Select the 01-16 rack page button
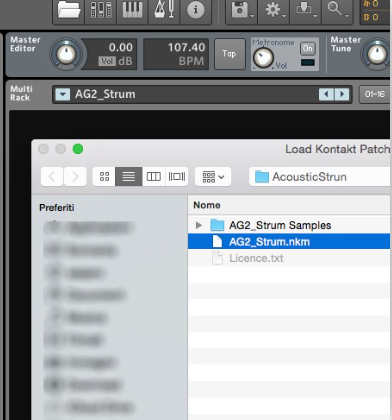Viewport: 392px width, 420px height. (375, 95)
